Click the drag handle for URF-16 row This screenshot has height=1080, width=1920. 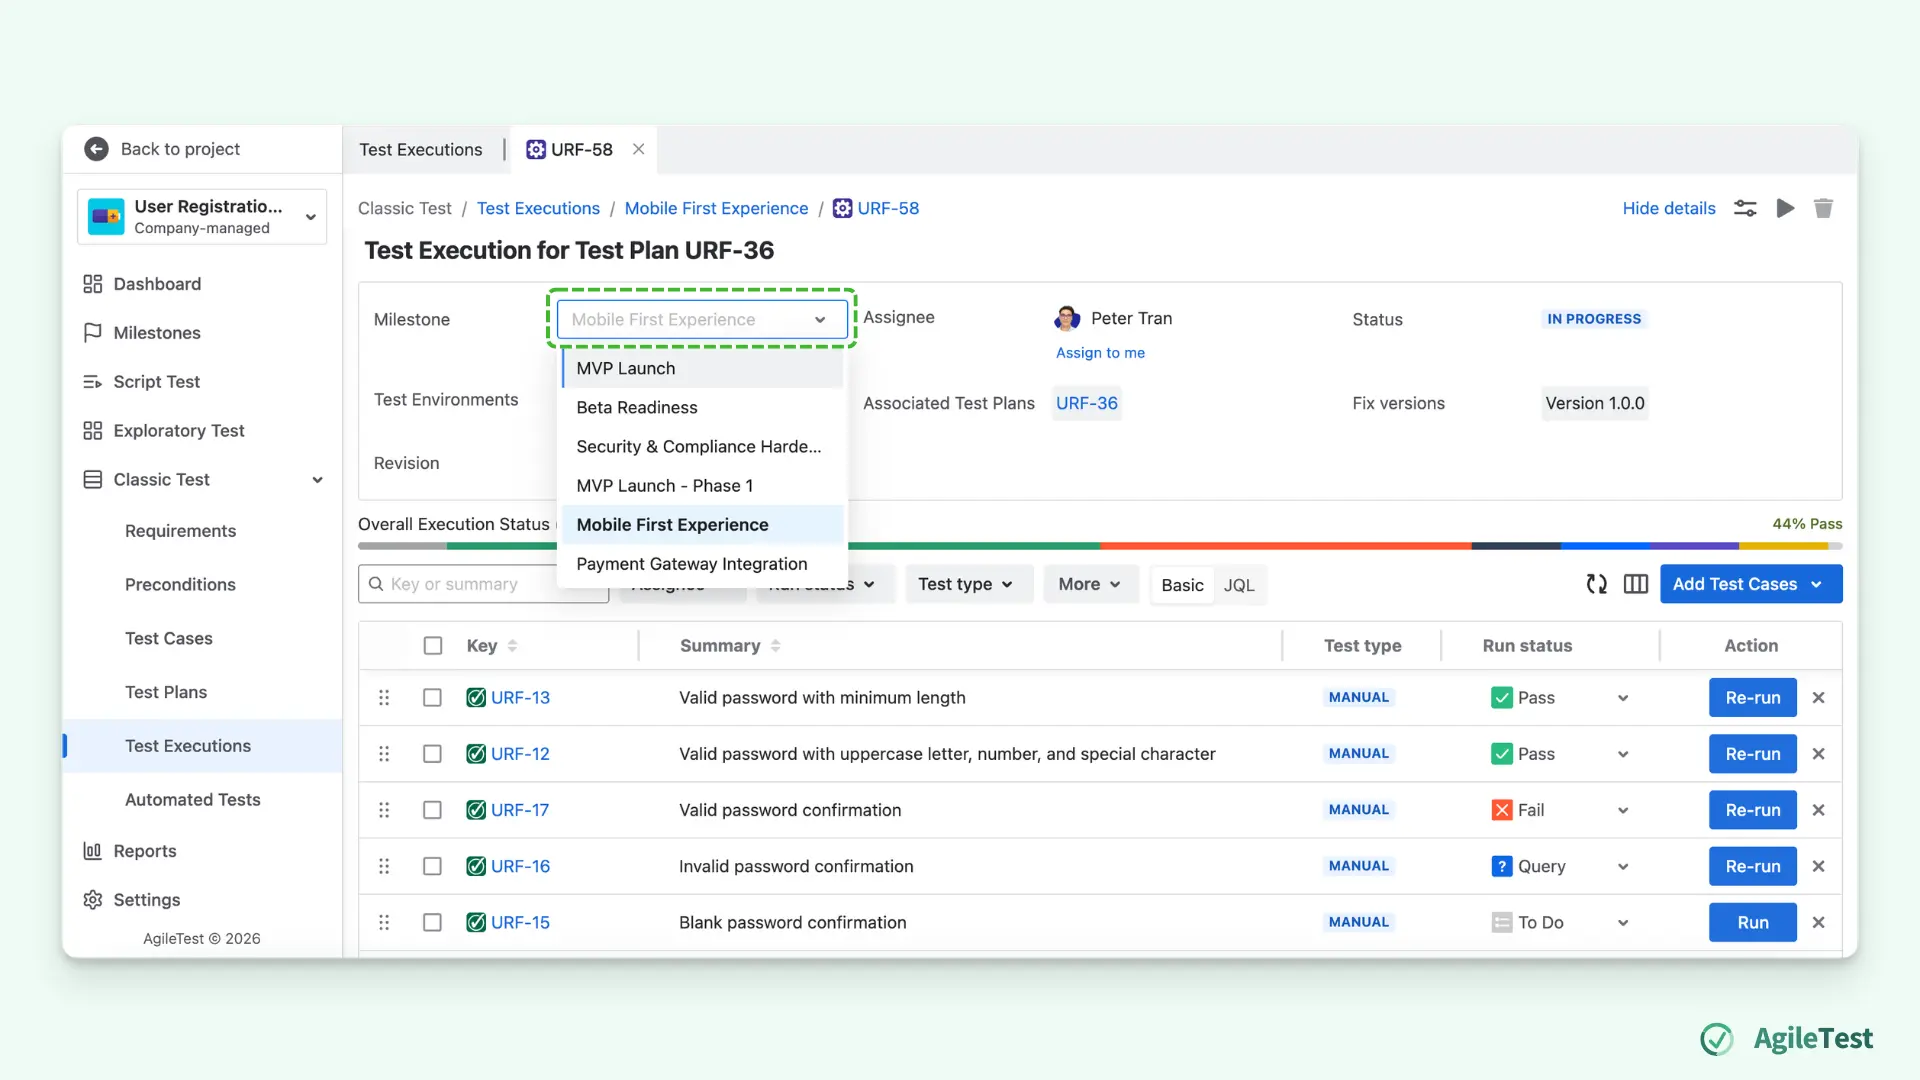(x=384, y=866)
